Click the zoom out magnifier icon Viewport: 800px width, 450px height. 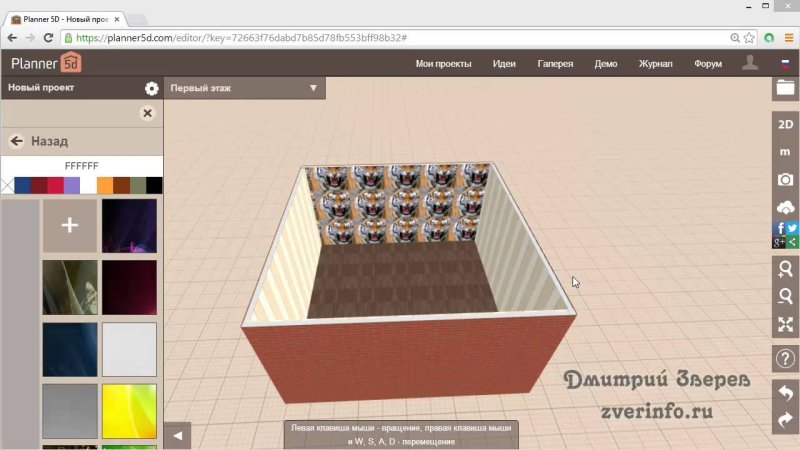point(785,296)
